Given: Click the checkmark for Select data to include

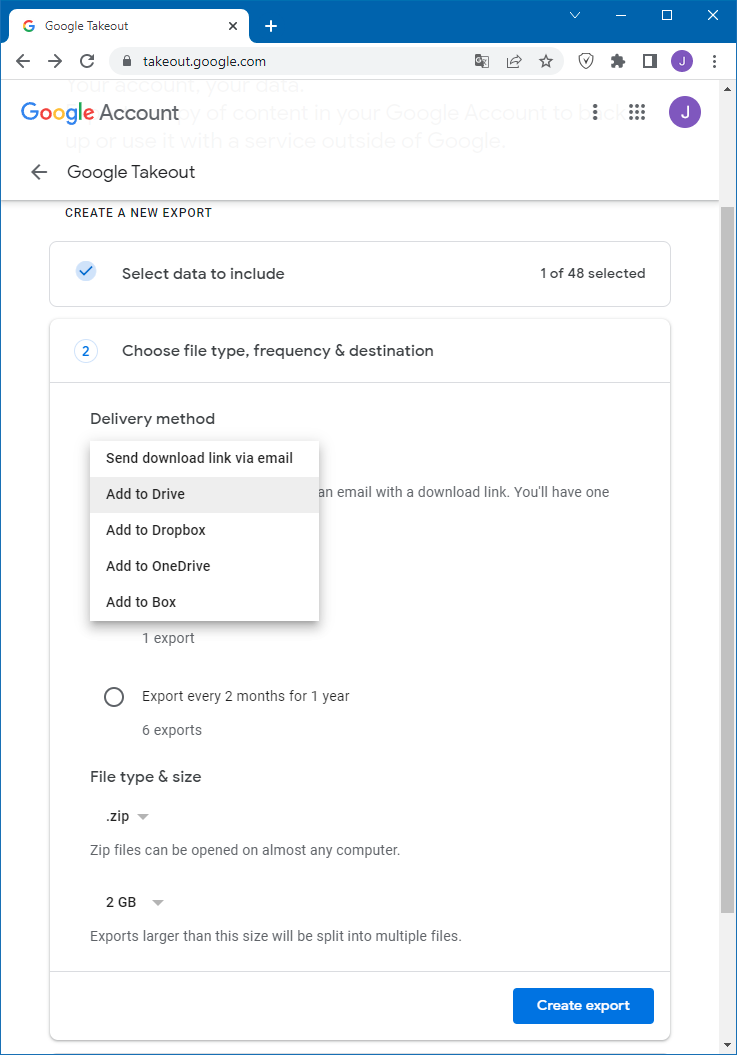Looking at the screenshot, I should point(85,271).
